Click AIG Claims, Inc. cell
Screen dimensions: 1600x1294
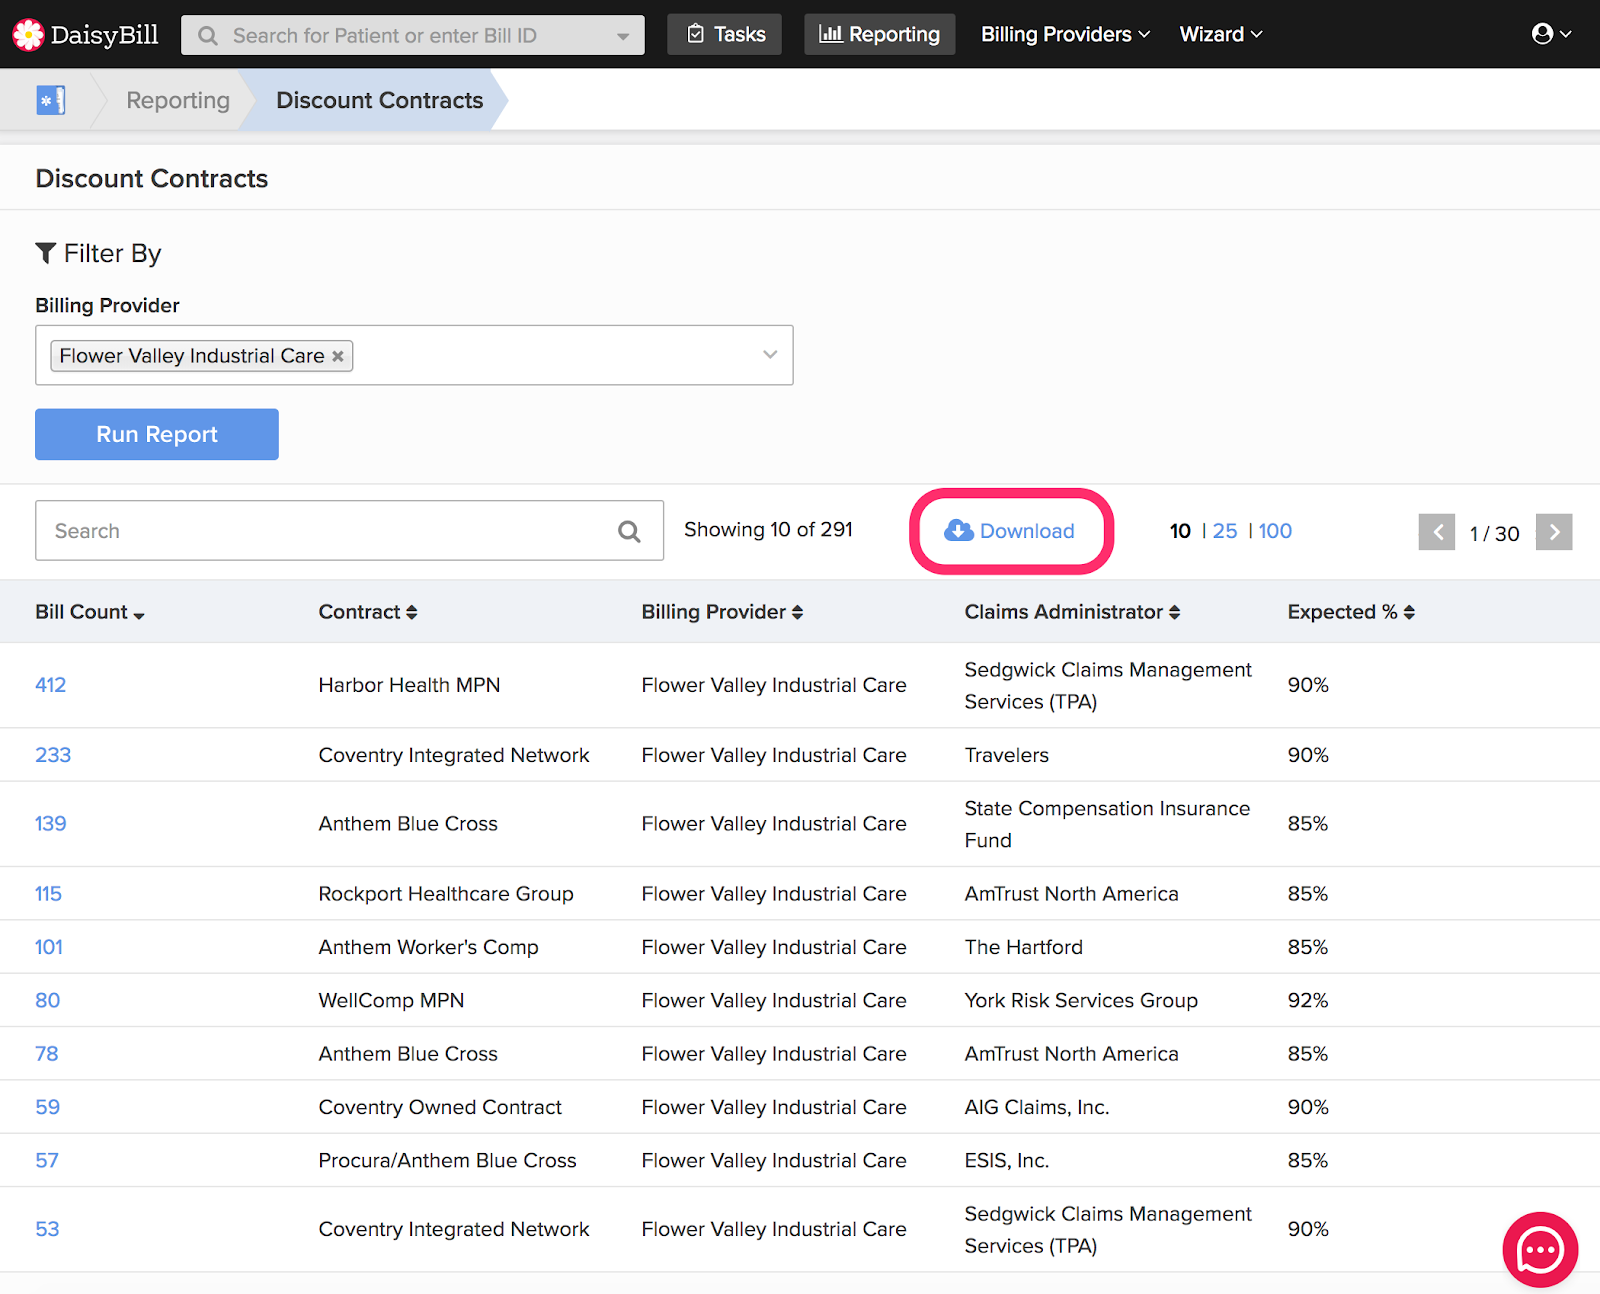[x=1037, y=1107]
